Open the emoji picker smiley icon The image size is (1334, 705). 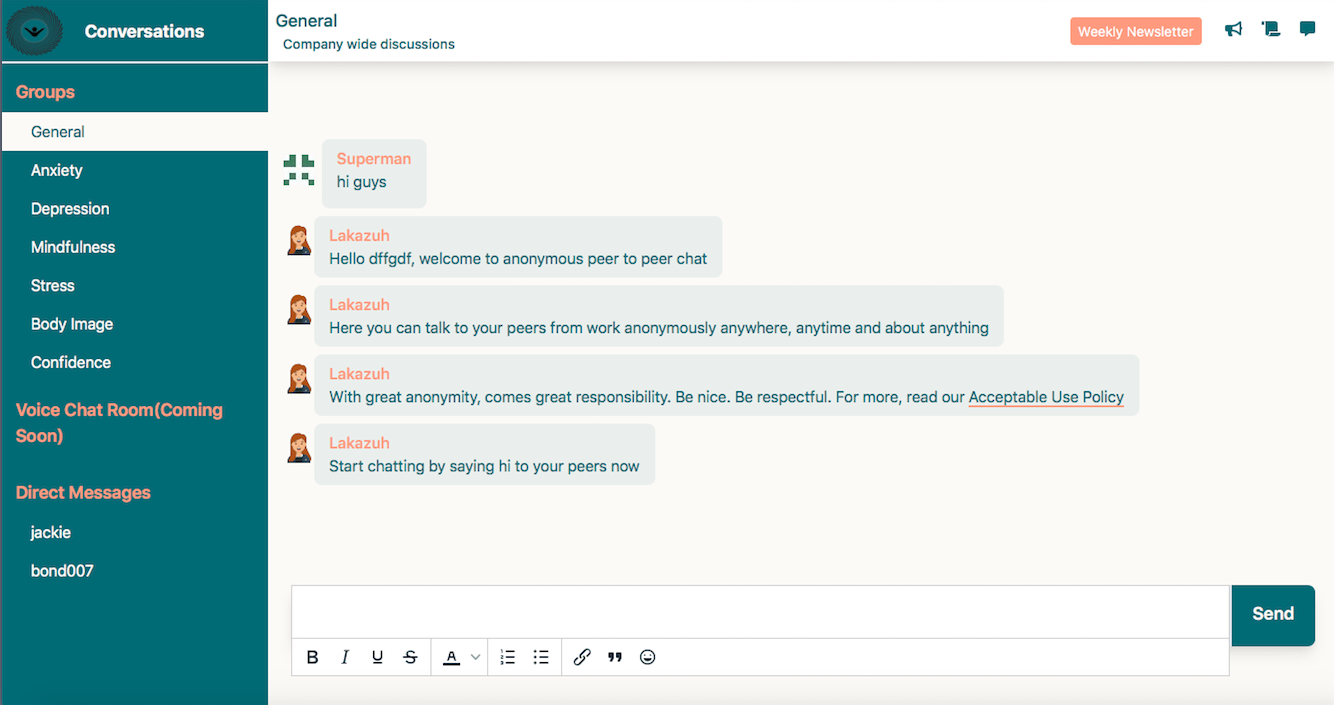pos(648,657)
